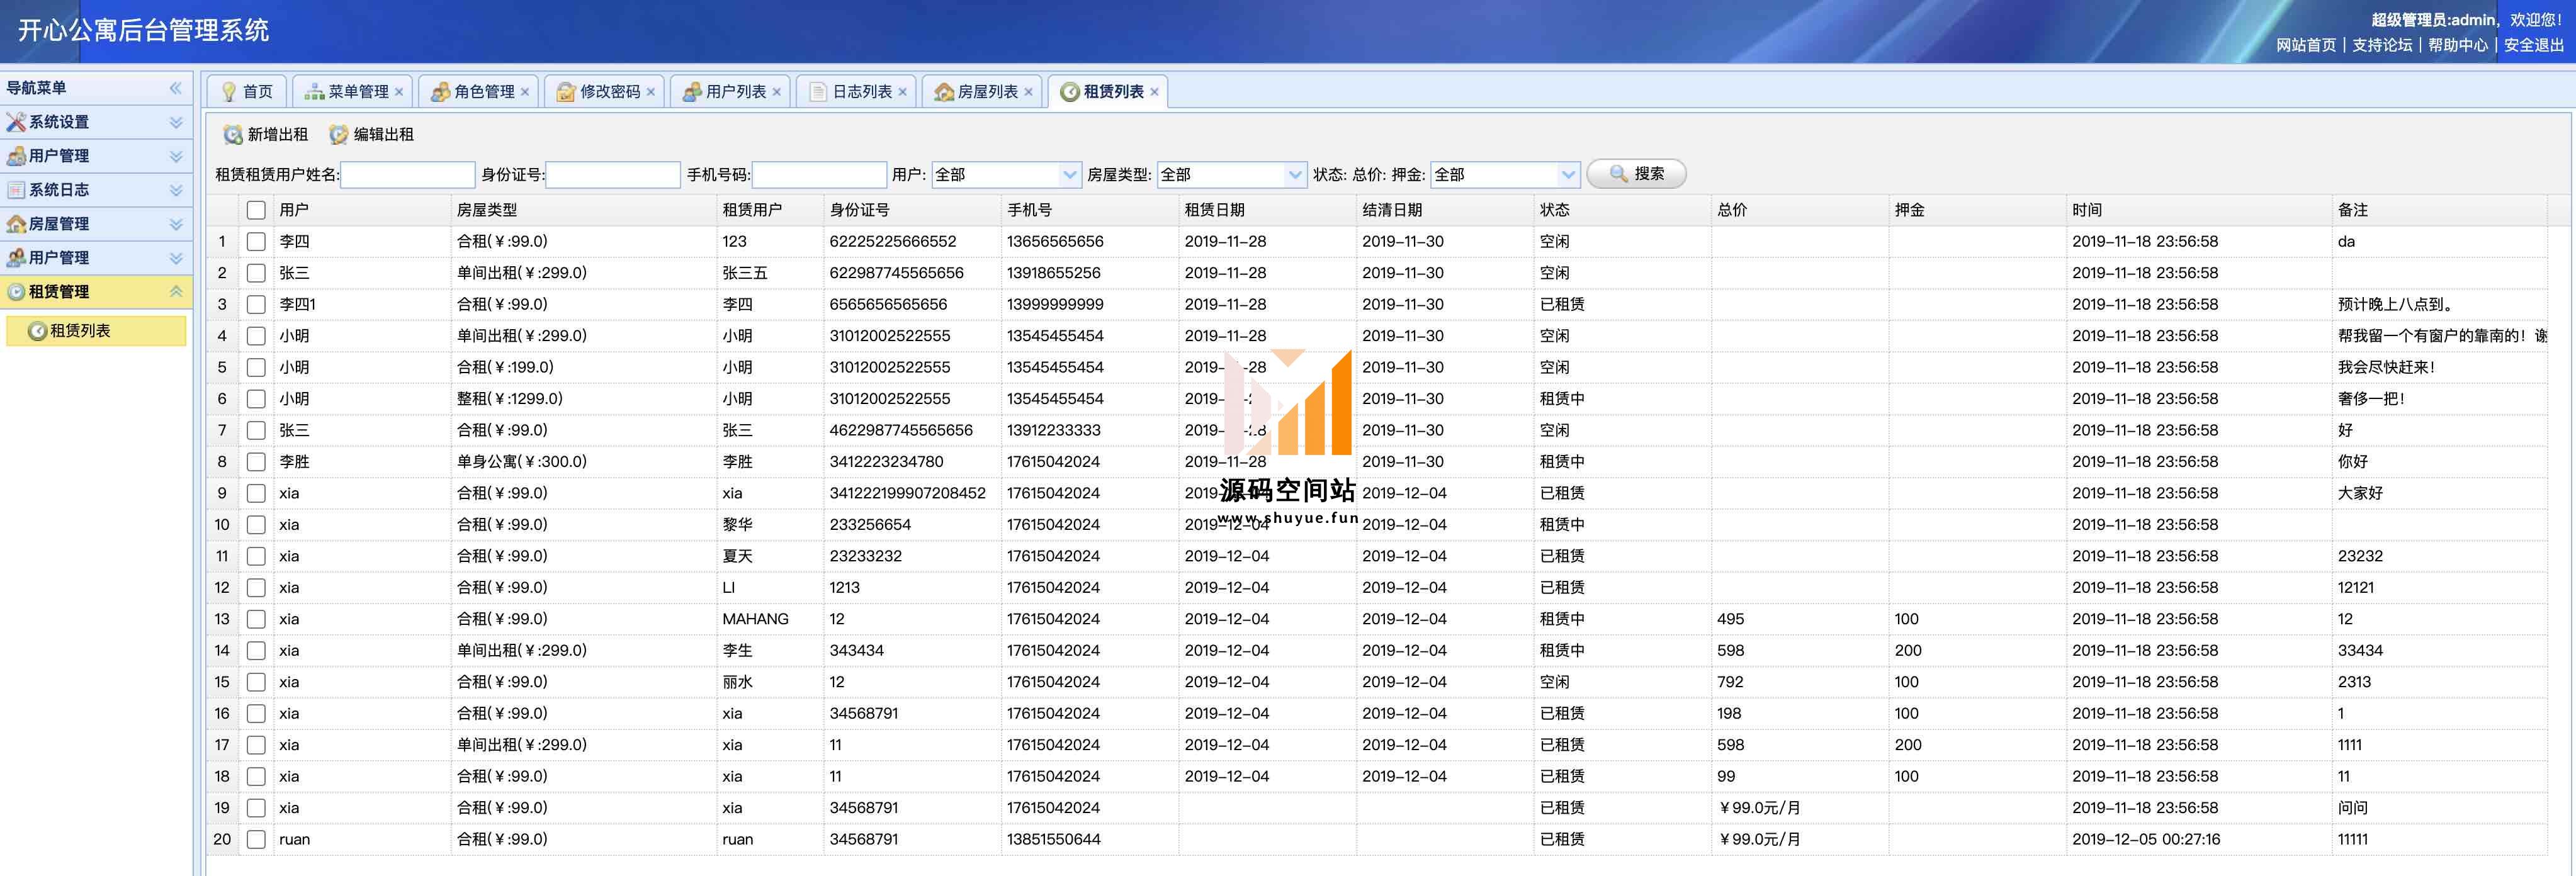Switch to the 首页 tab
2576x876 pixels.
coord(247,91)
